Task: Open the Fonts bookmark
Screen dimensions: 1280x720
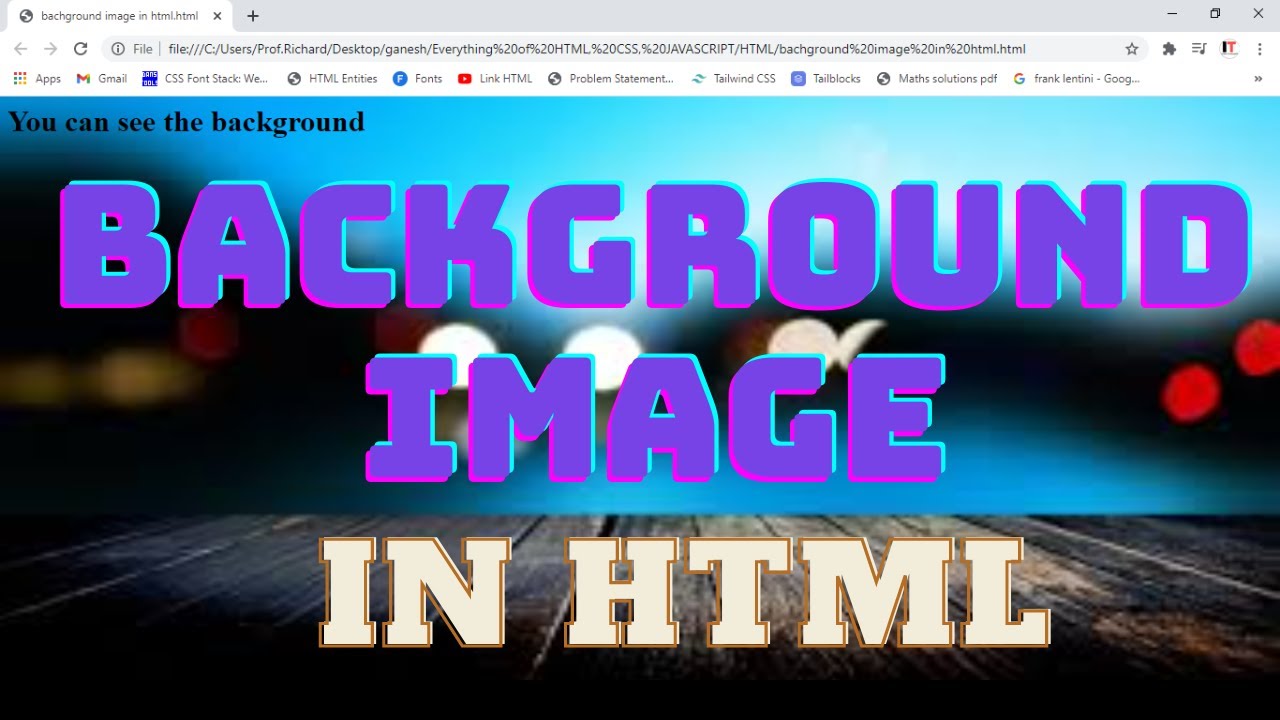Action: point(418,78)
